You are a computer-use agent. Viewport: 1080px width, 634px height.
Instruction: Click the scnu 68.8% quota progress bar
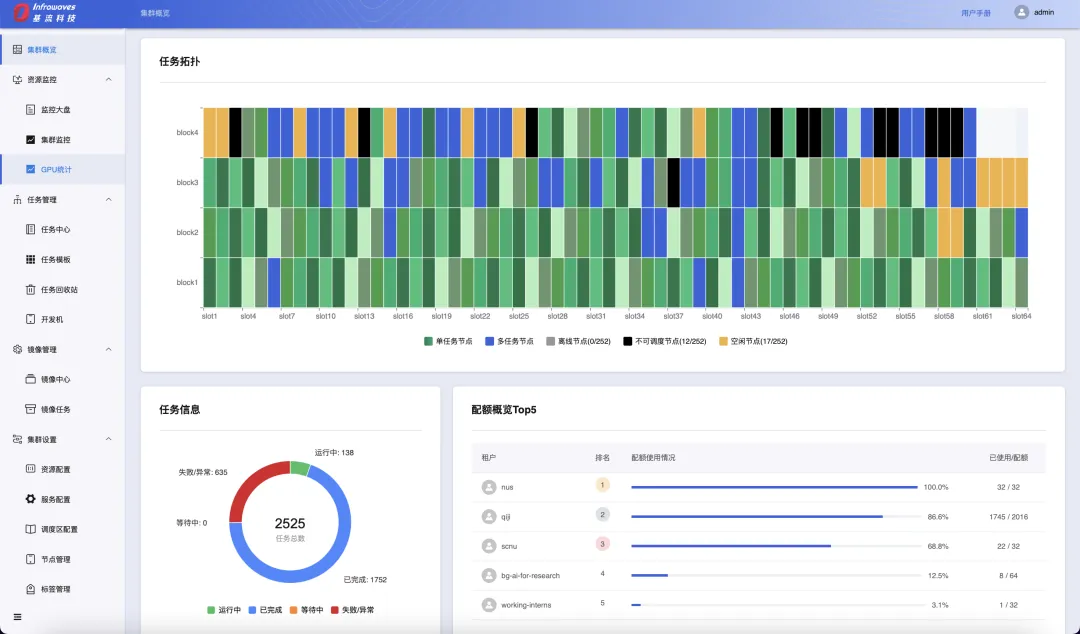pyautogui.click(x=776, y=546)
